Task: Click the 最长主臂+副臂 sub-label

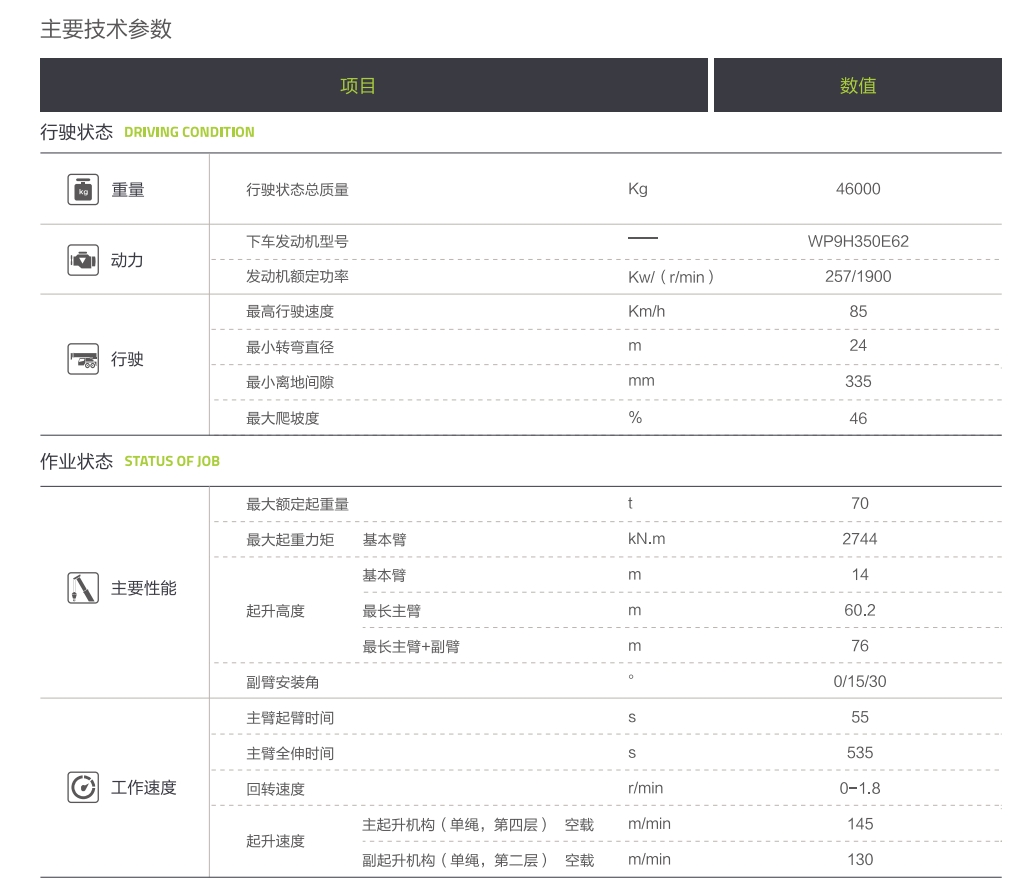Action: pyautogui.click(x=411, y=647)
